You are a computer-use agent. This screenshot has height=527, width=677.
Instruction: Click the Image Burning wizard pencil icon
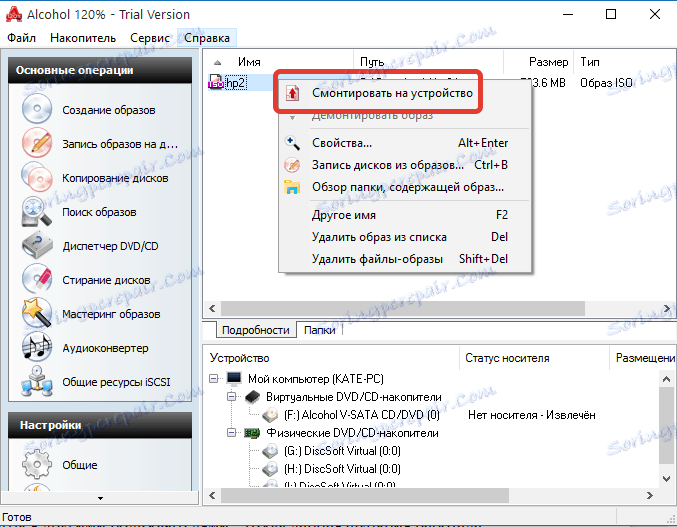37,143
